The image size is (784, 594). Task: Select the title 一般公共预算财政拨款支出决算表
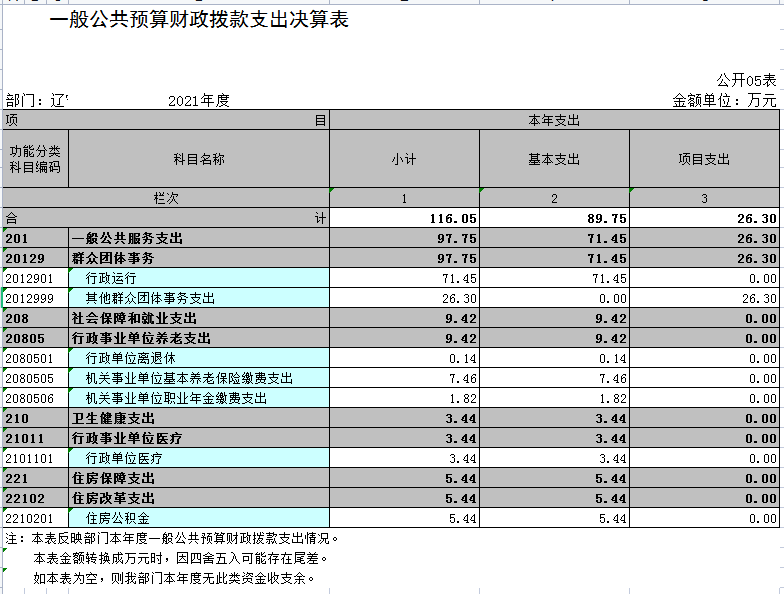[x=199, y=20]
